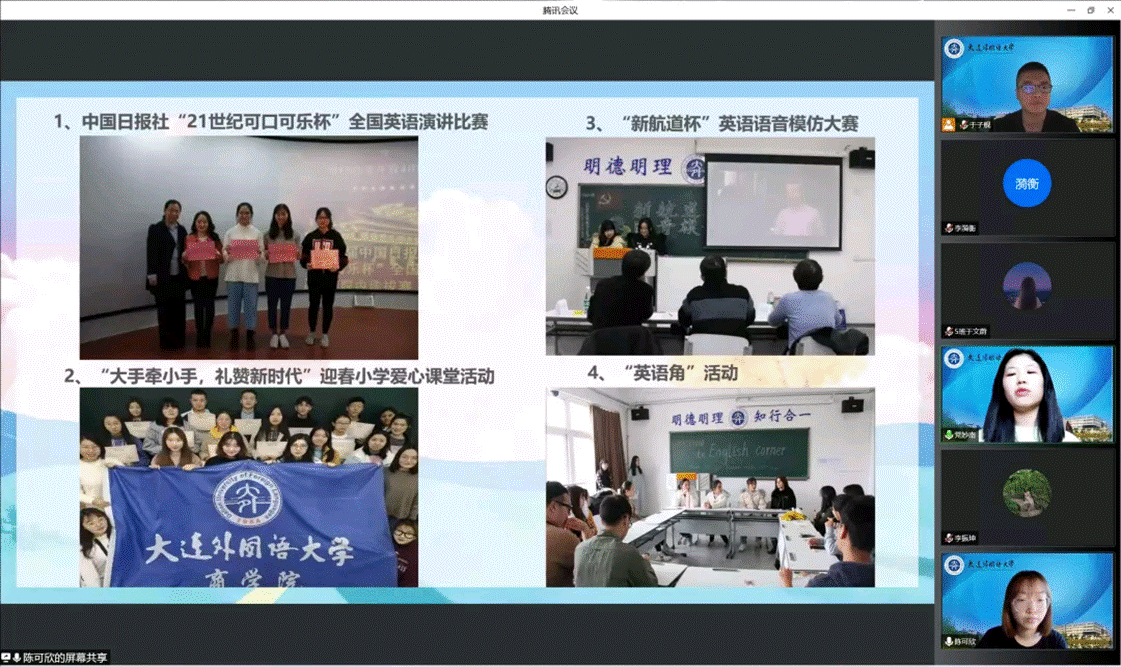Select the blue 漪衡 avatar circle
The height and width of the screenshot is (667, 1121).
tap(1027, 183)
